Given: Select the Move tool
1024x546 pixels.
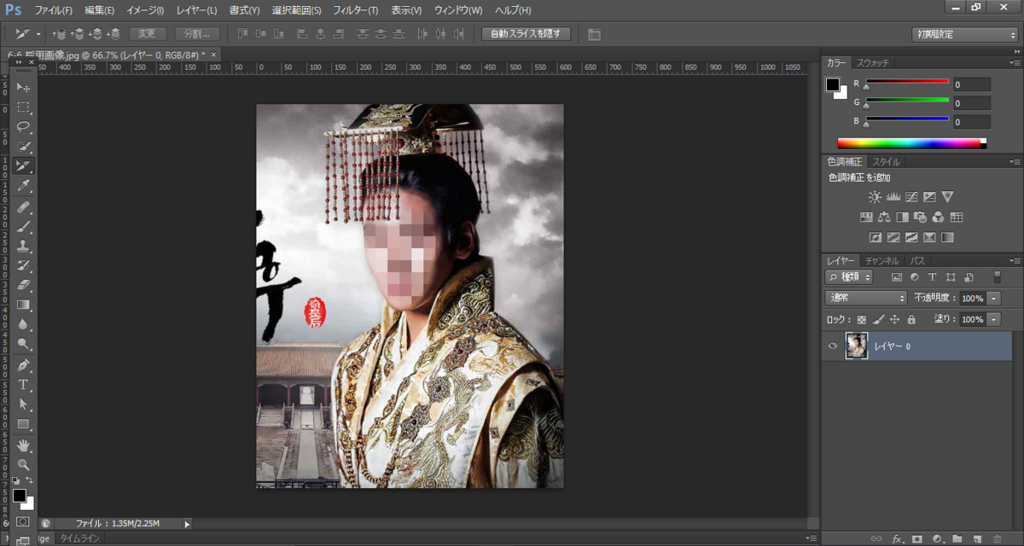Looking at the screenshot, I should 23,88.
